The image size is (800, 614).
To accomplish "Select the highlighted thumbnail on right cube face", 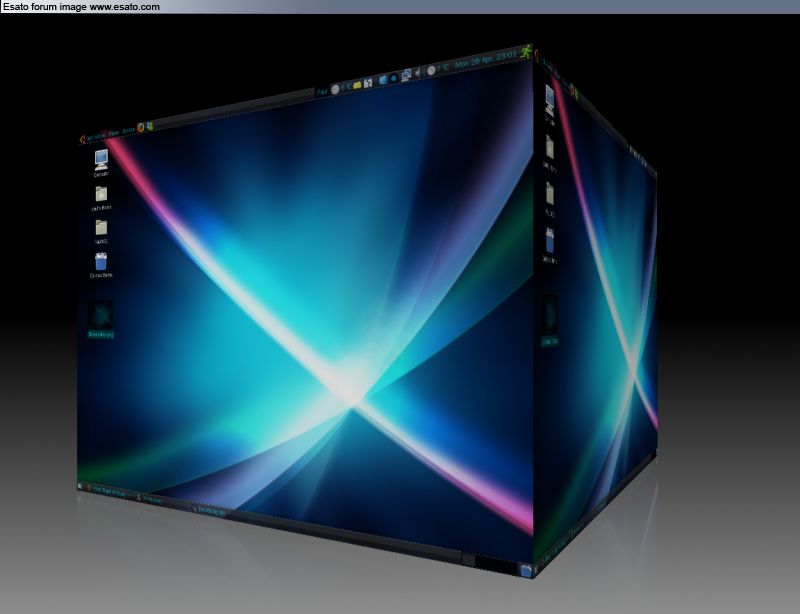I will (x=549, y=320).
